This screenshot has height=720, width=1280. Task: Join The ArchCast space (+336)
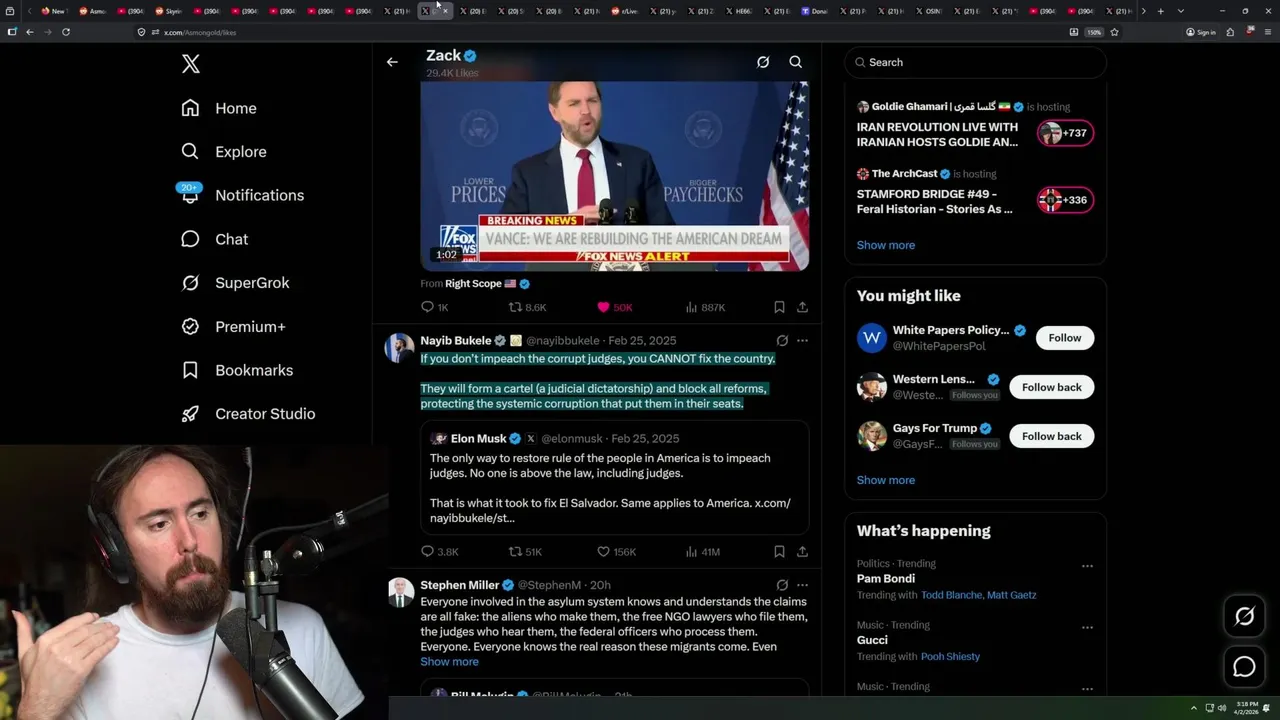point(1065,200)
